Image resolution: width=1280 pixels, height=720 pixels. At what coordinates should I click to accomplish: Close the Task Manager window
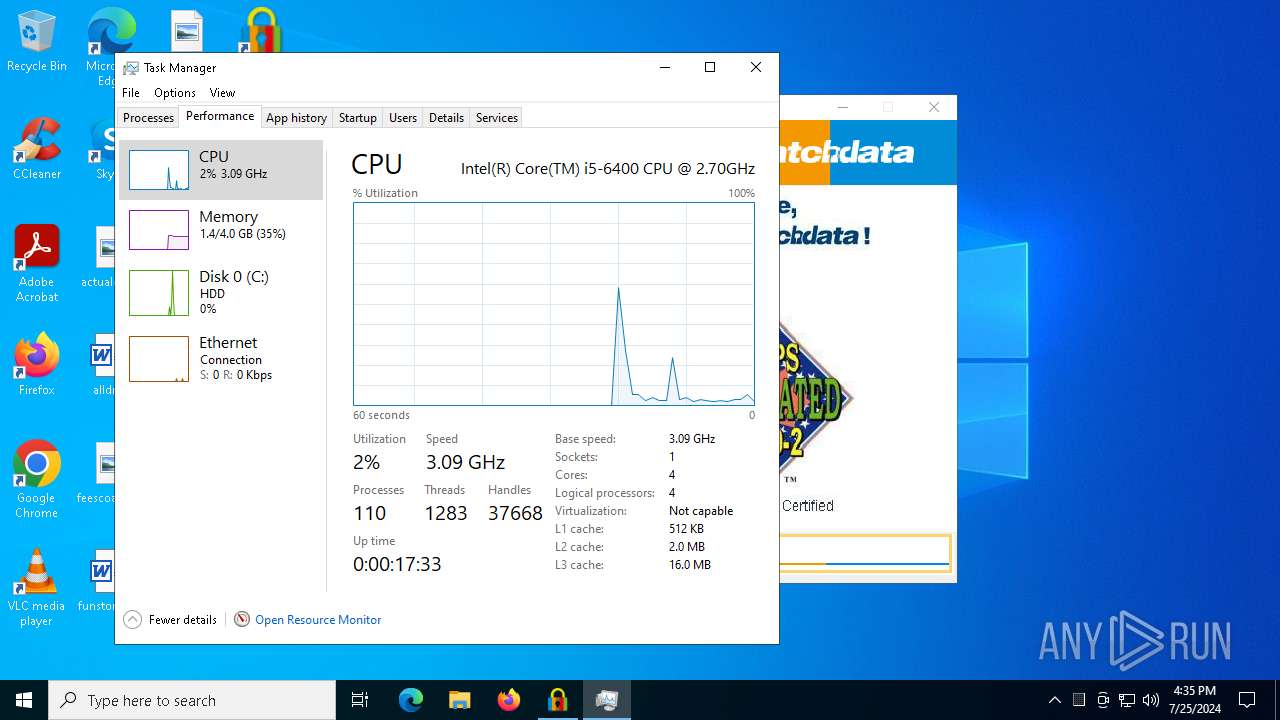click(756, 67)
